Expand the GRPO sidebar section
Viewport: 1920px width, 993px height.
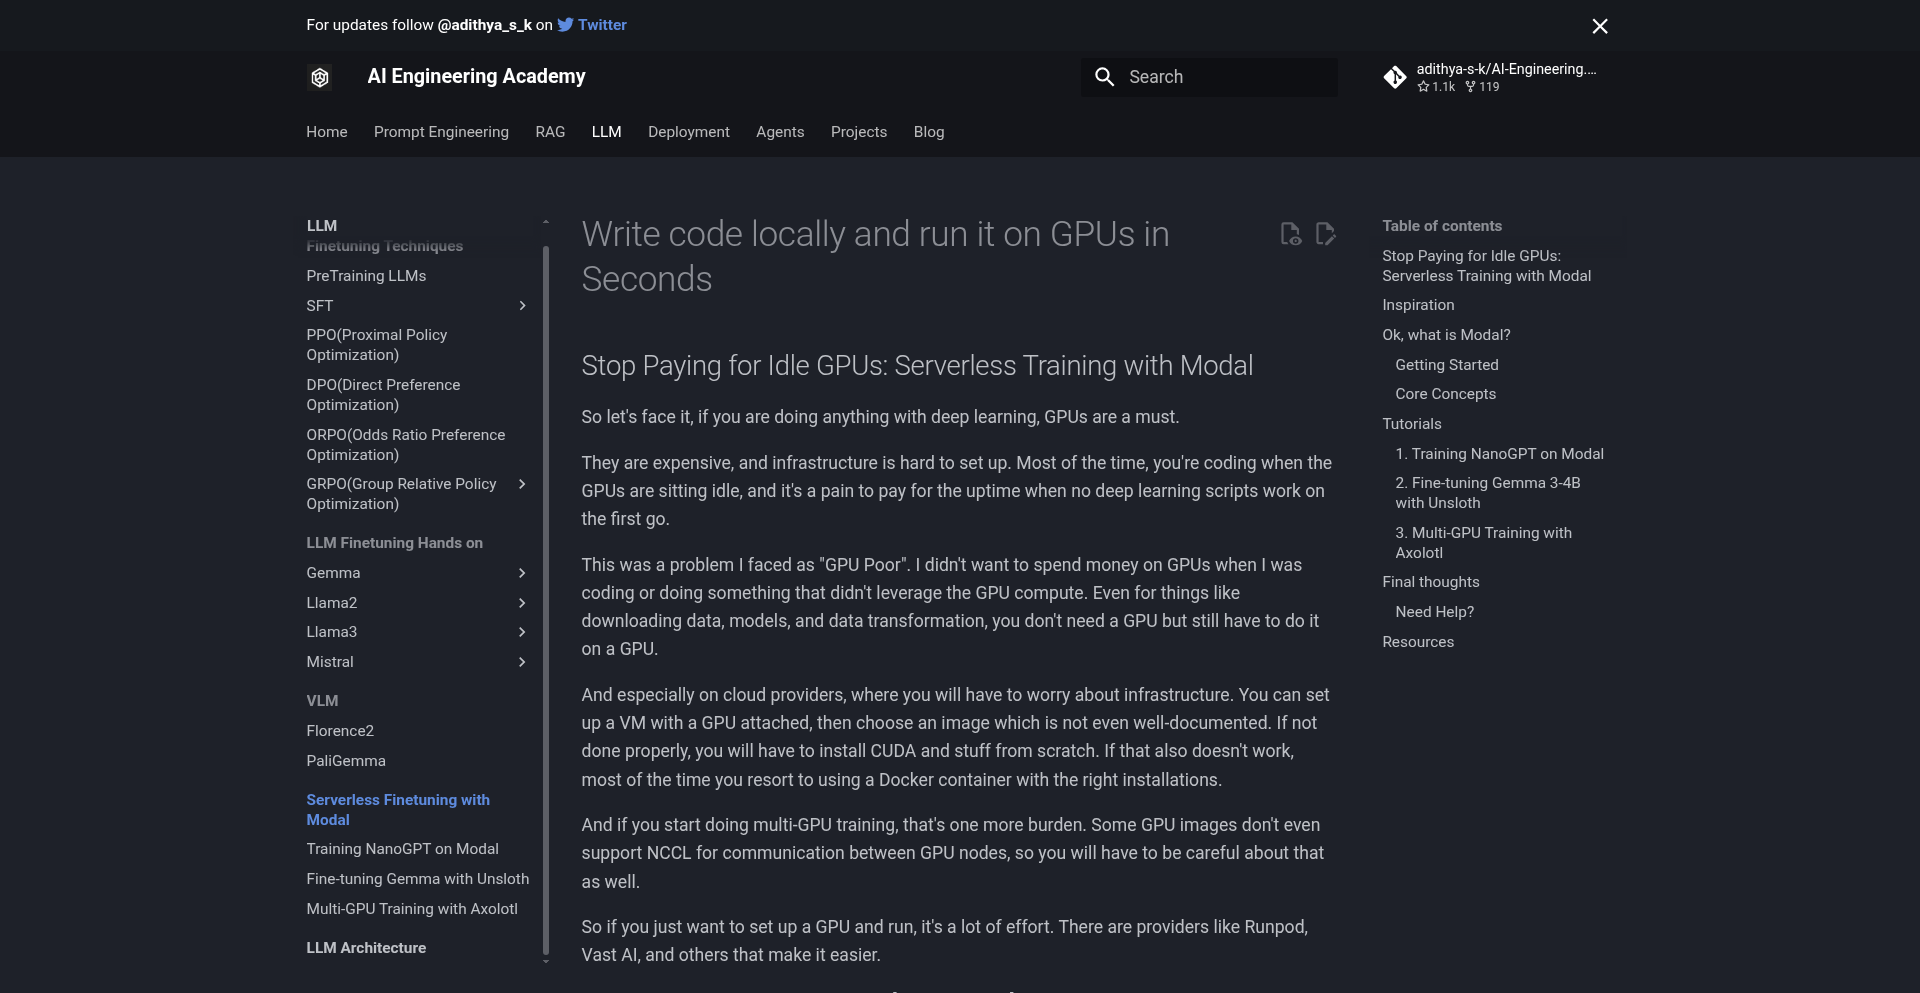pyautogui.click(x=522, y=484)
